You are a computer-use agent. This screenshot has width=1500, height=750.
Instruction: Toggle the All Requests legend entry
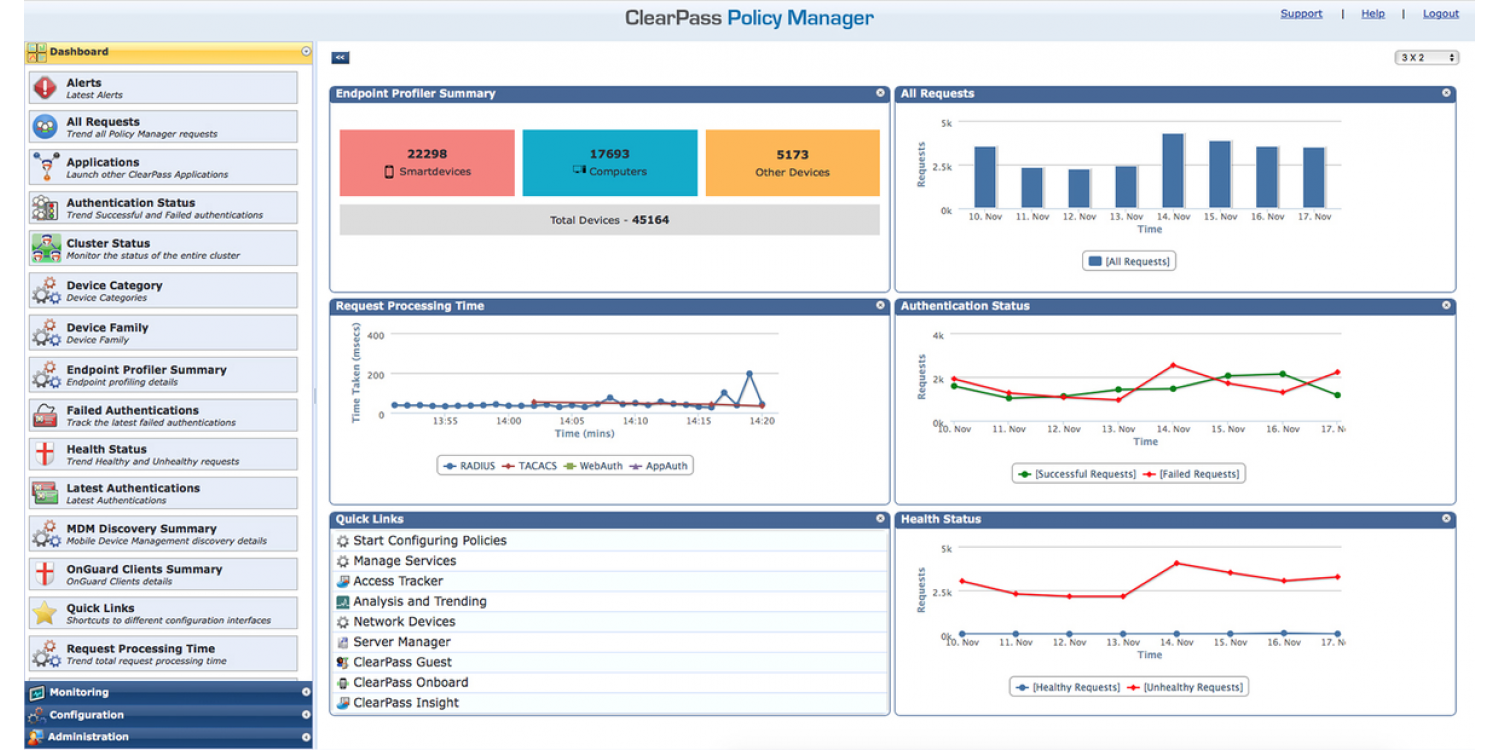1130,261
